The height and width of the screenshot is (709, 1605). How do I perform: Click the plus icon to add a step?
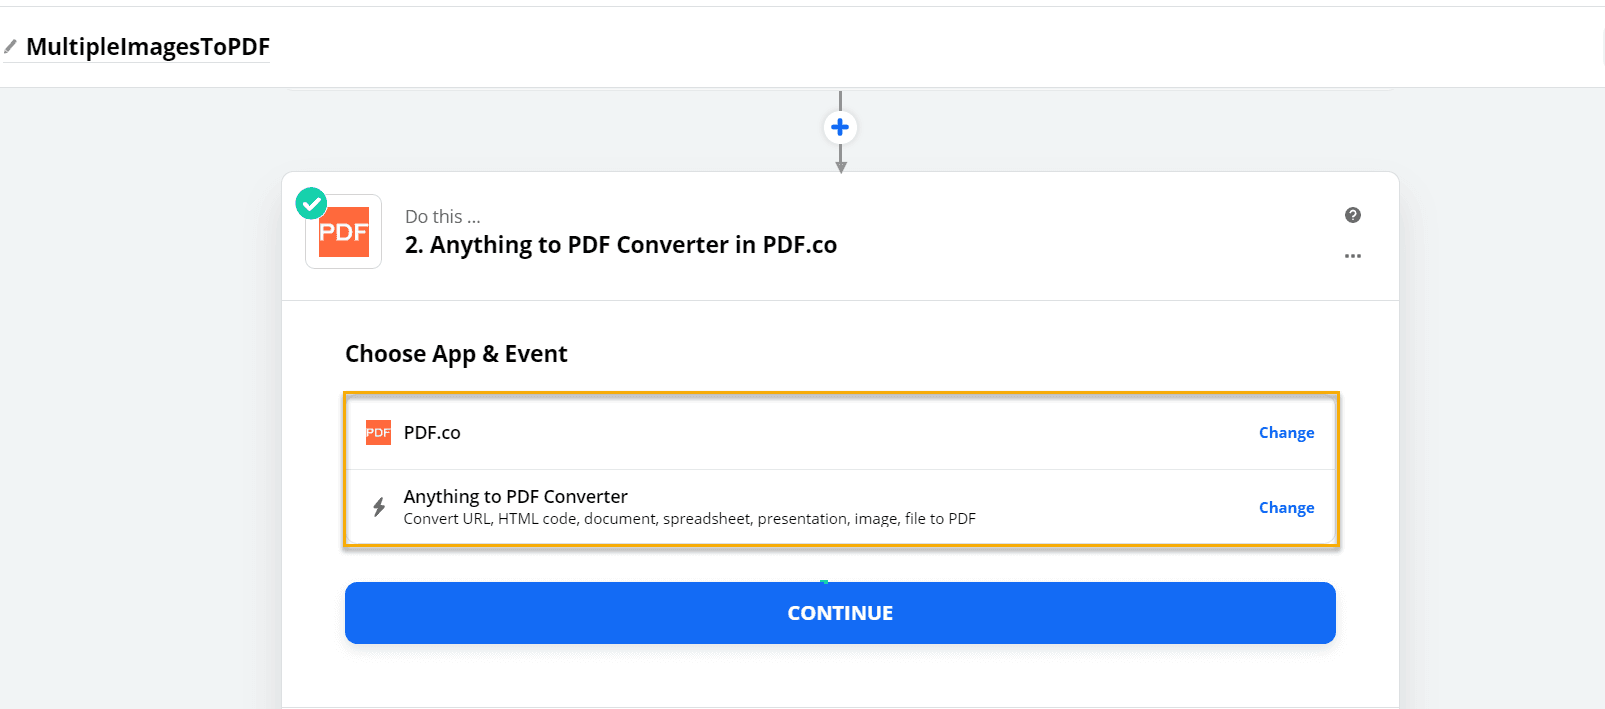point(840,127)
